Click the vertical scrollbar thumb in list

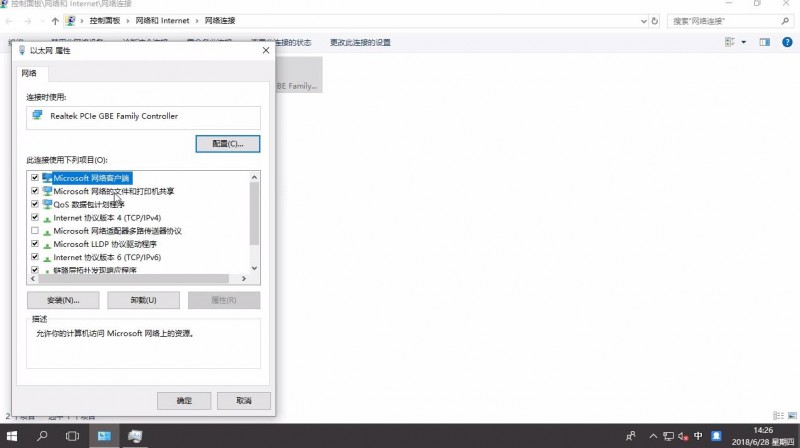click(254, 213)
